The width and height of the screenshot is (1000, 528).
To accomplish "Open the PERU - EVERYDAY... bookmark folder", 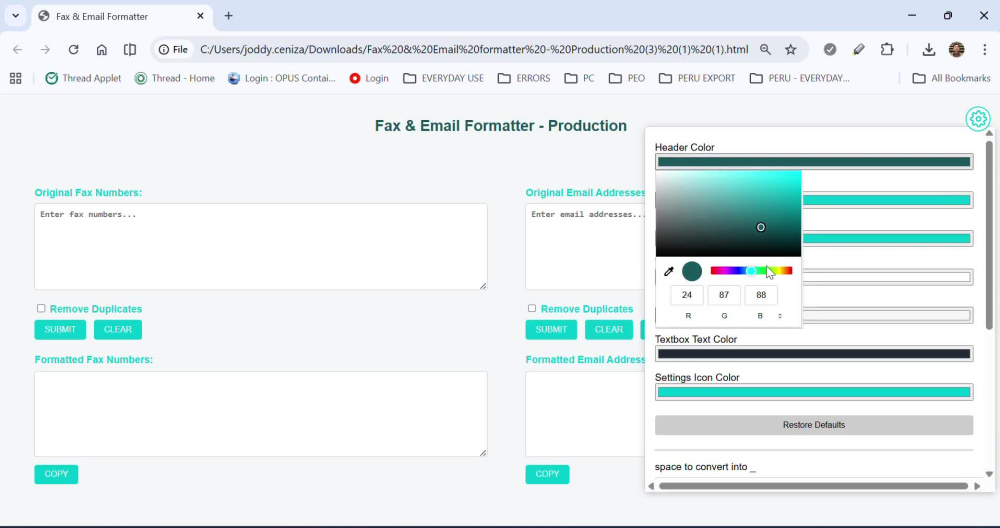I will pos(799,78).
